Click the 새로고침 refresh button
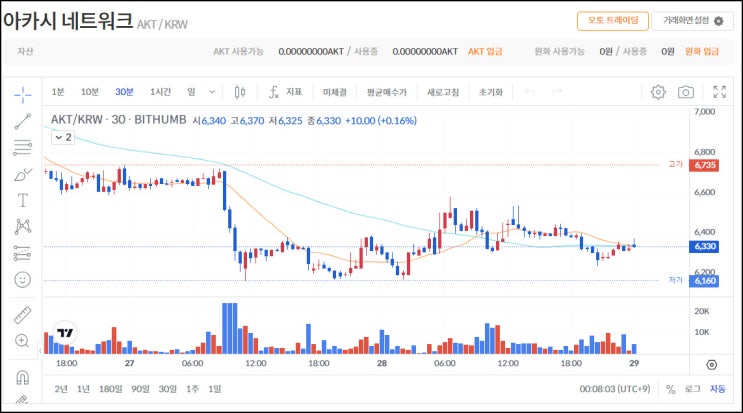 pyautogui.click(x=443, y=92)
